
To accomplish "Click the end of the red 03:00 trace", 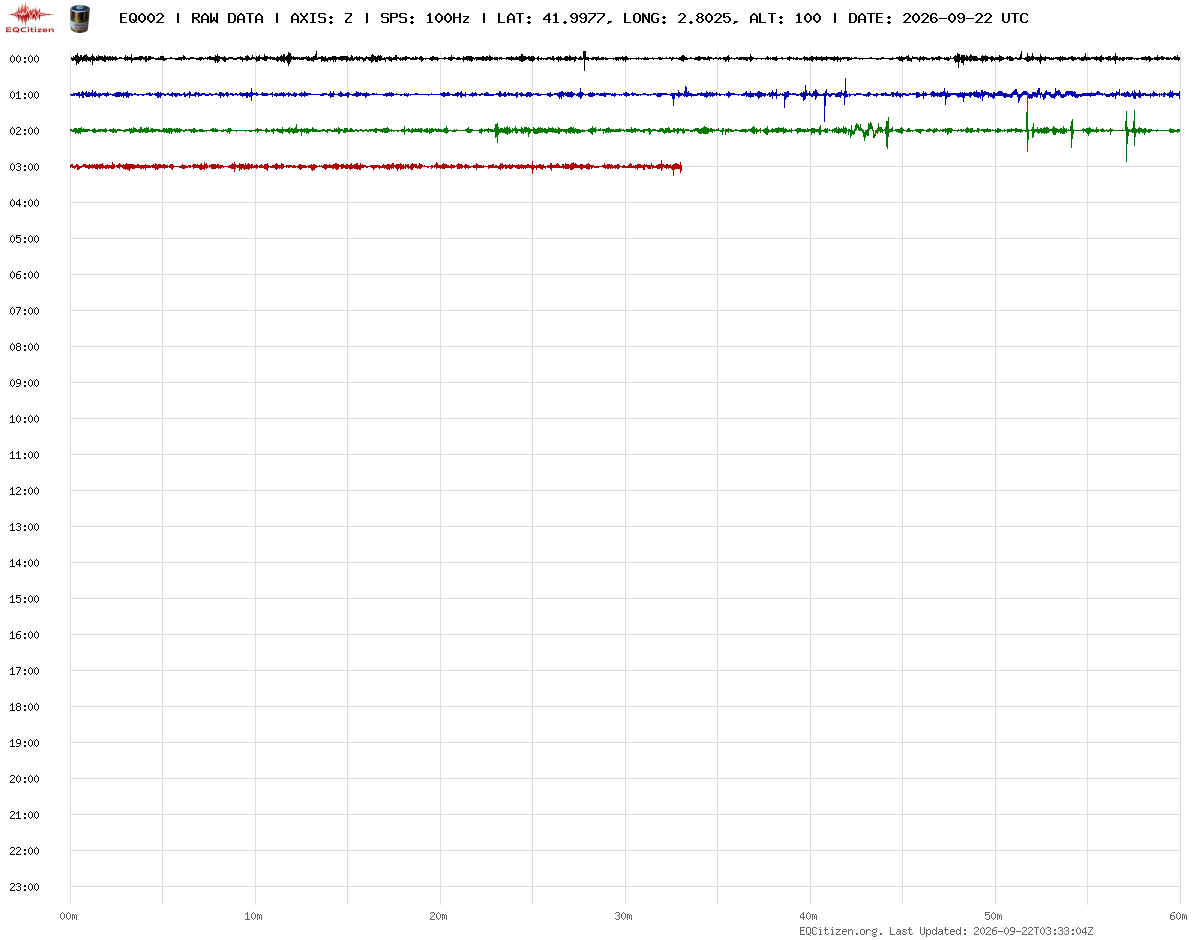I will click(680, 167).
